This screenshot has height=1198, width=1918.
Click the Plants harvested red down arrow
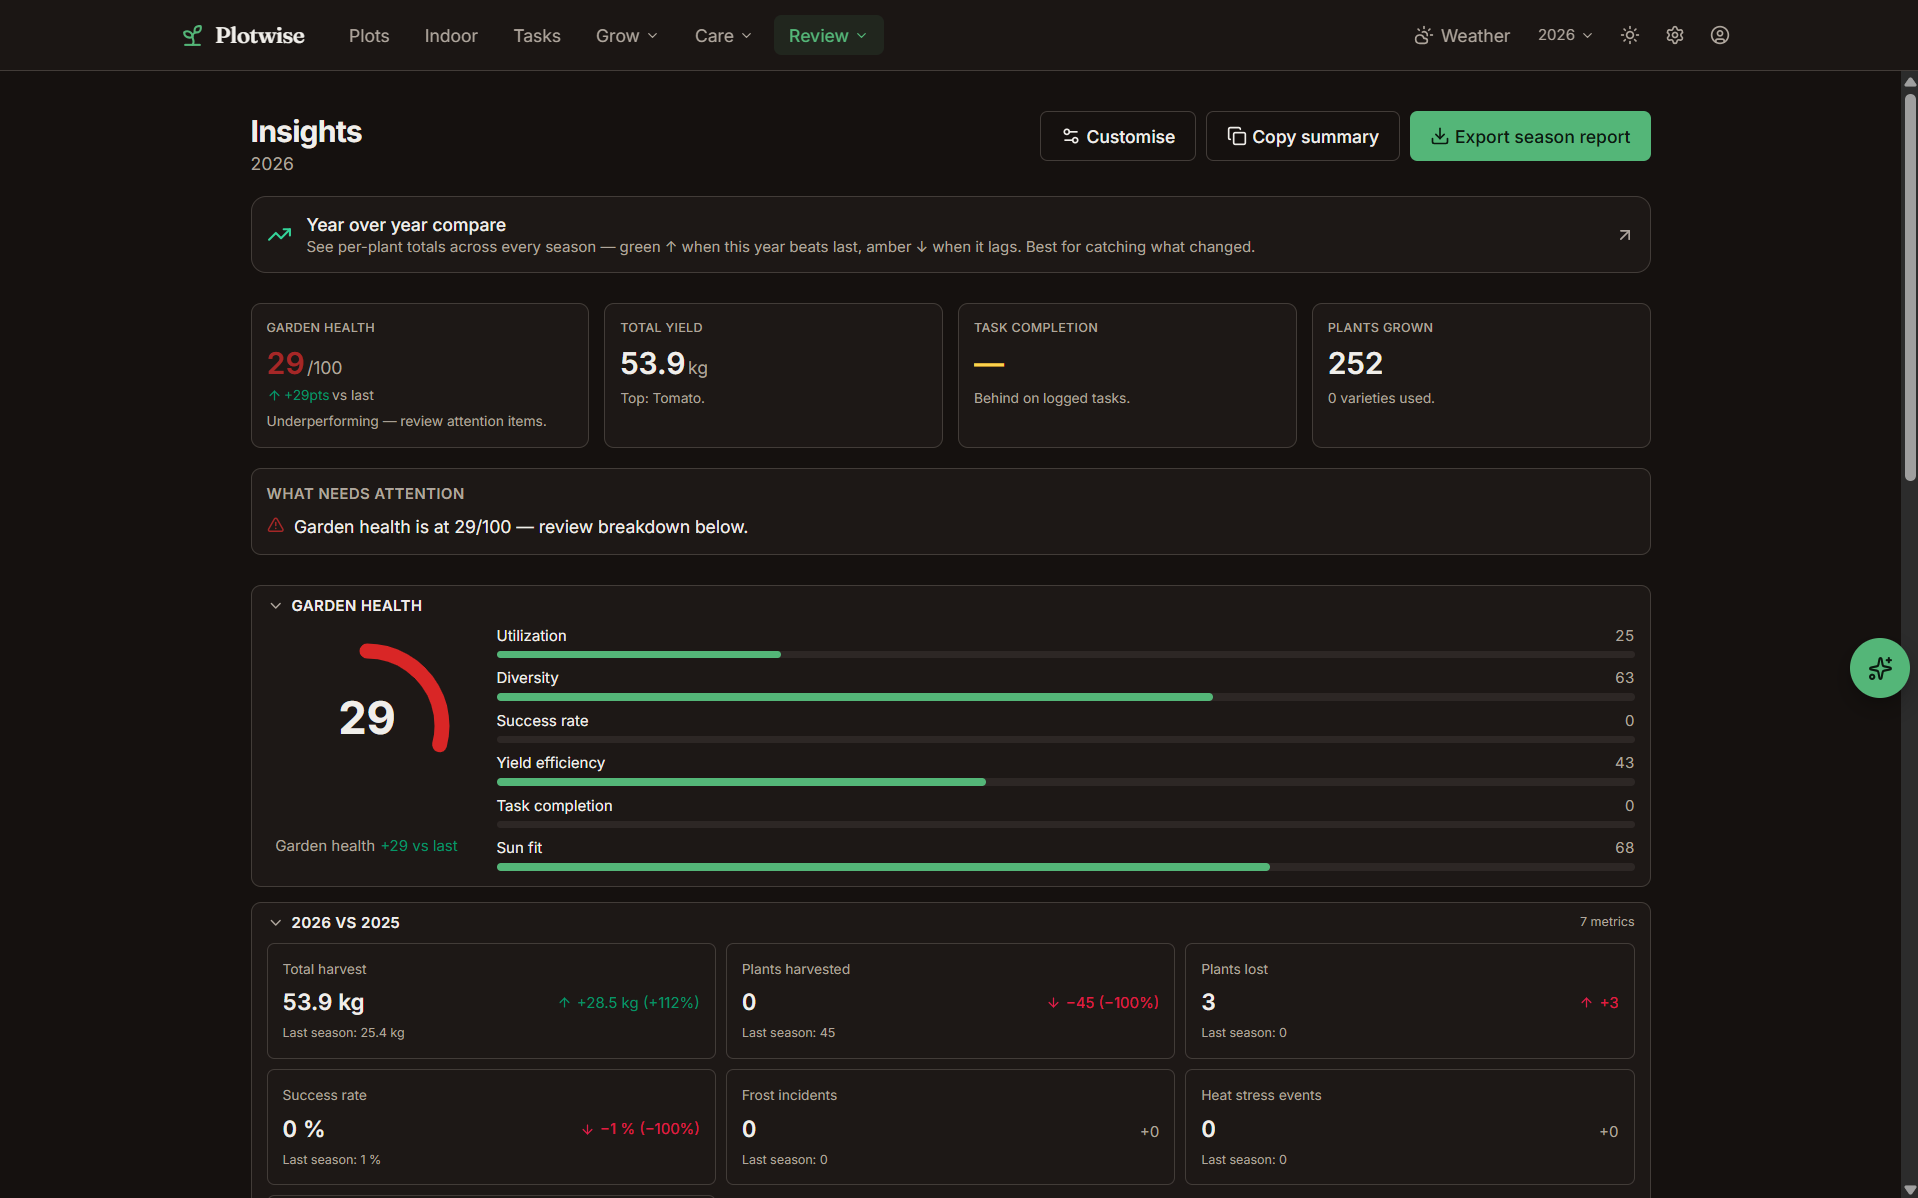tap(1053, 1003)
